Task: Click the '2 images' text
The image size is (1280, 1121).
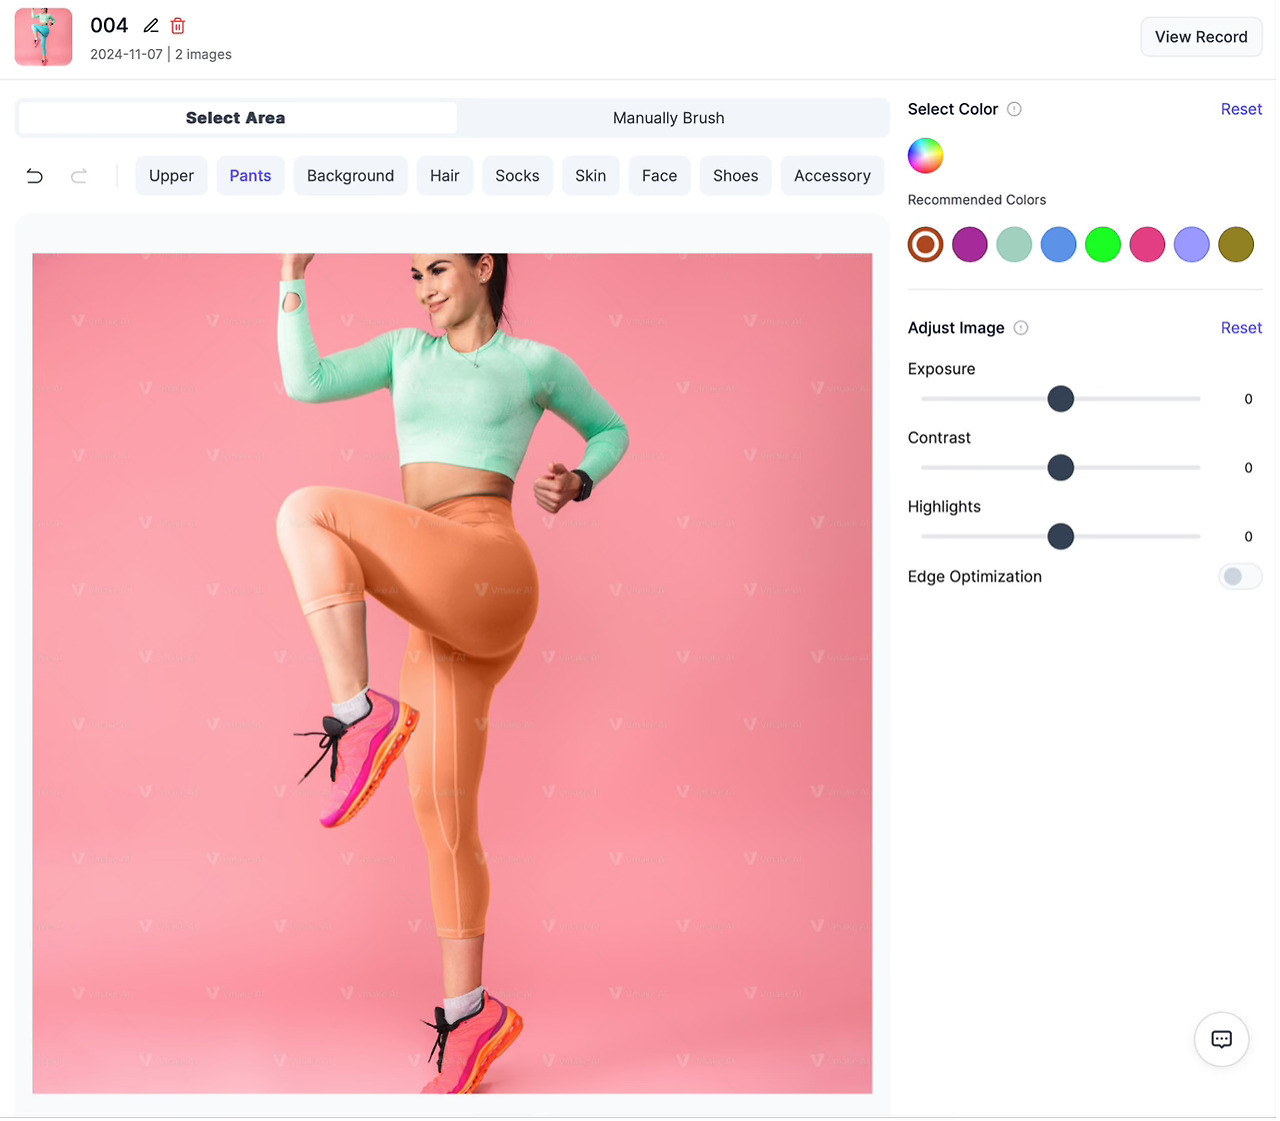Action: pos(203,55)
